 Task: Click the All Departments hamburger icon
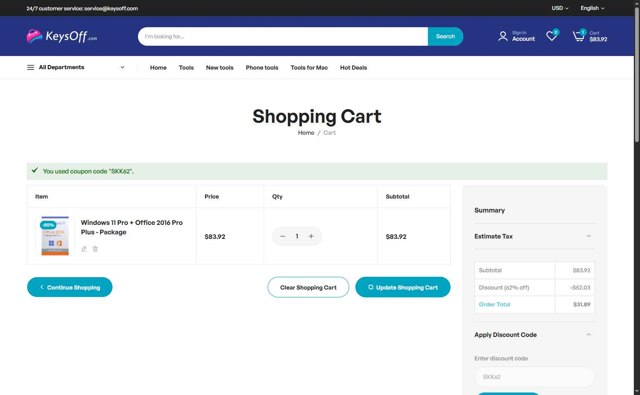coord(31,67)
